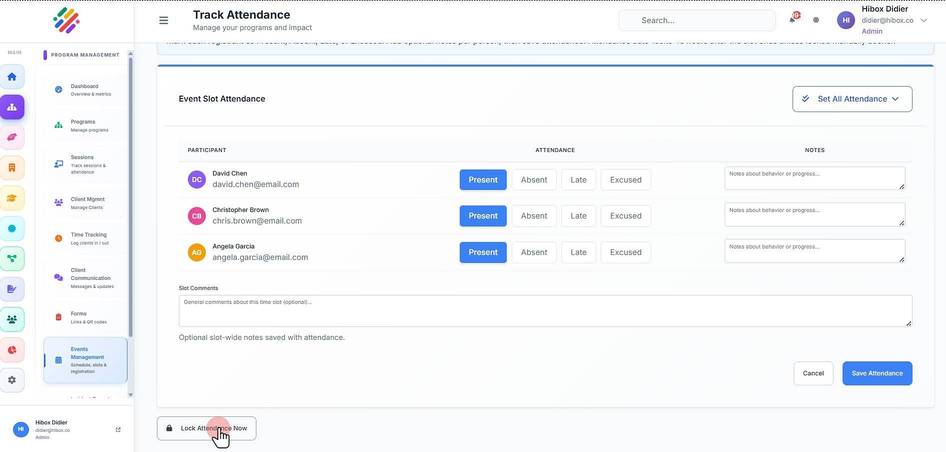
Task: Click chris.brown@email.com text
Action: (x=257, y=221)
